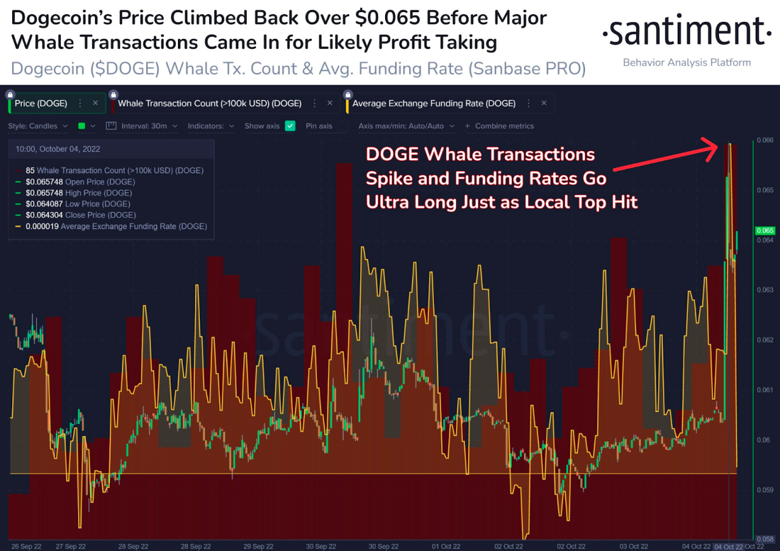Viewport: 780px width, 551px height.
Task: Click lock icon above Average Exchange Funding Rate
Action: pyautogui.click(x=348, y=94)
